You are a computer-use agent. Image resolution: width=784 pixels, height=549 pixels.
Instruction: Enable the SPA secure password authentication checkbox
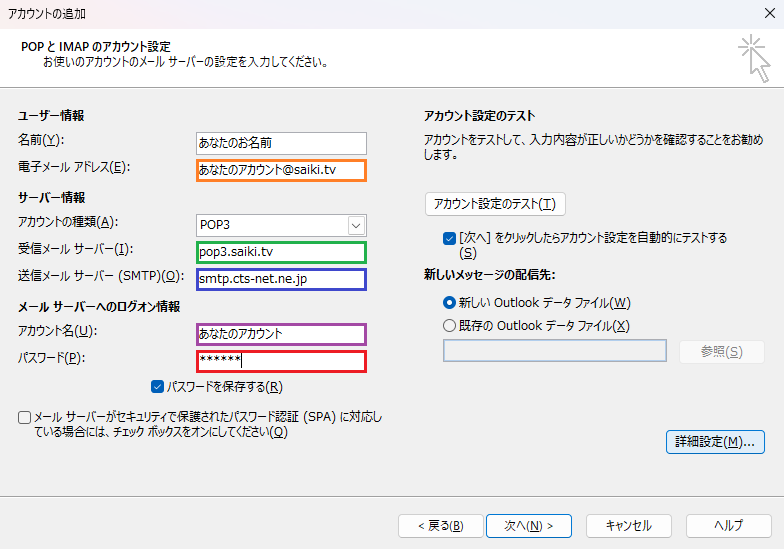click(x=24, y=417)
